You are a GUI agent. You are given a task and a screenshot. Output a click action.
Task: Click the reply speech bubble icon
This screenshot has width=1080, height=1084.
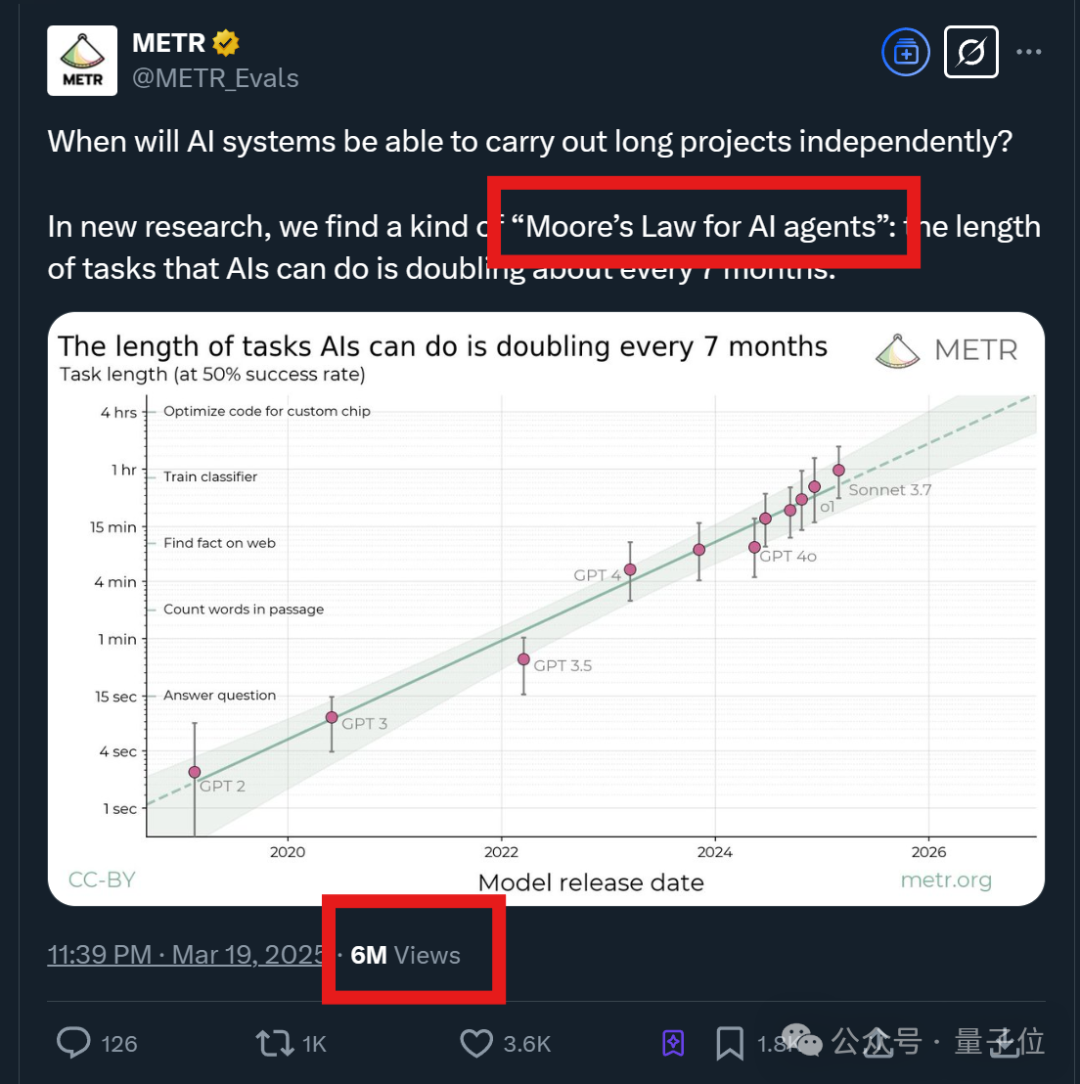[73, 1043]
